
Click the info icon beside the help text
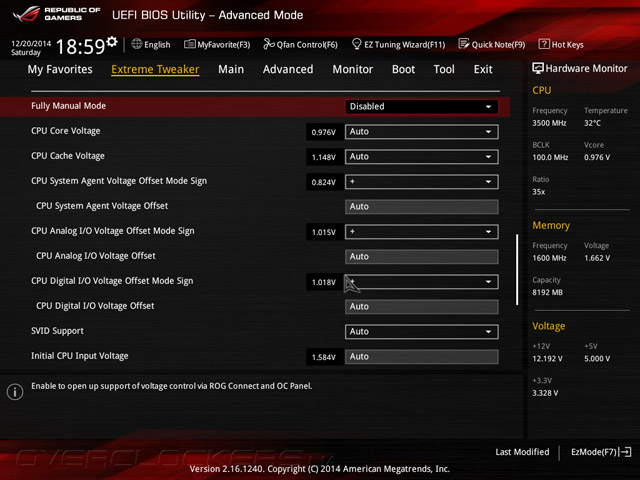[15, 392]
